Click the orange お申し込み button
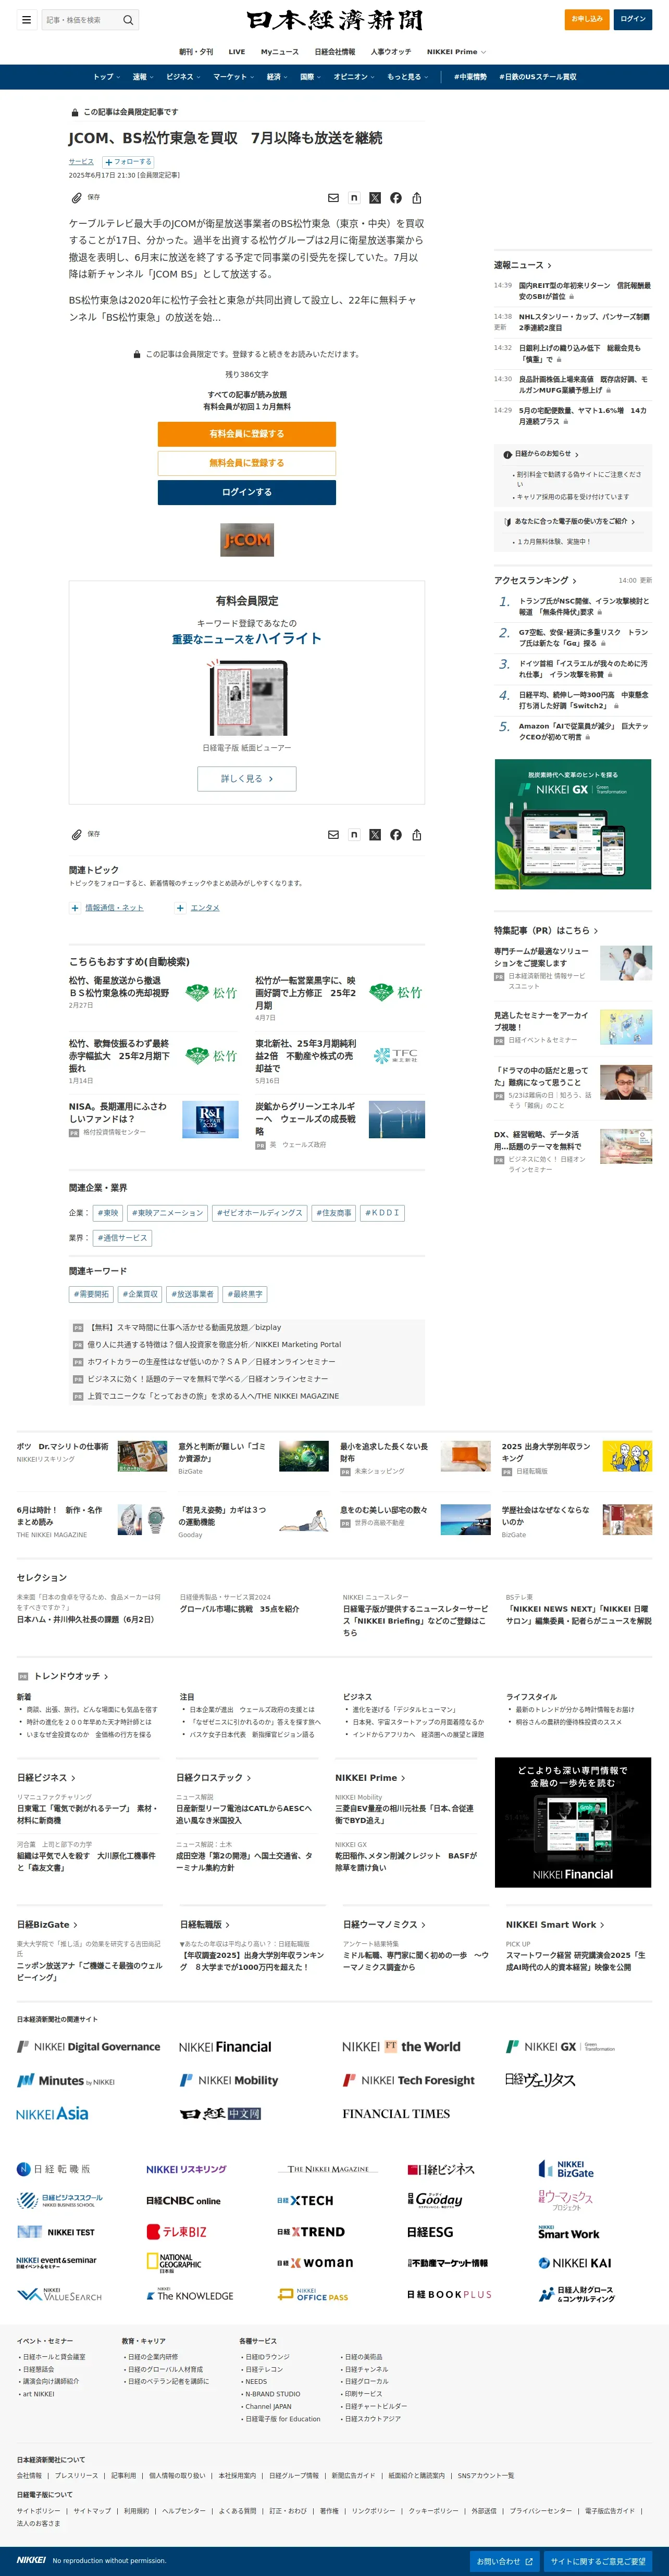 point(587,19)
